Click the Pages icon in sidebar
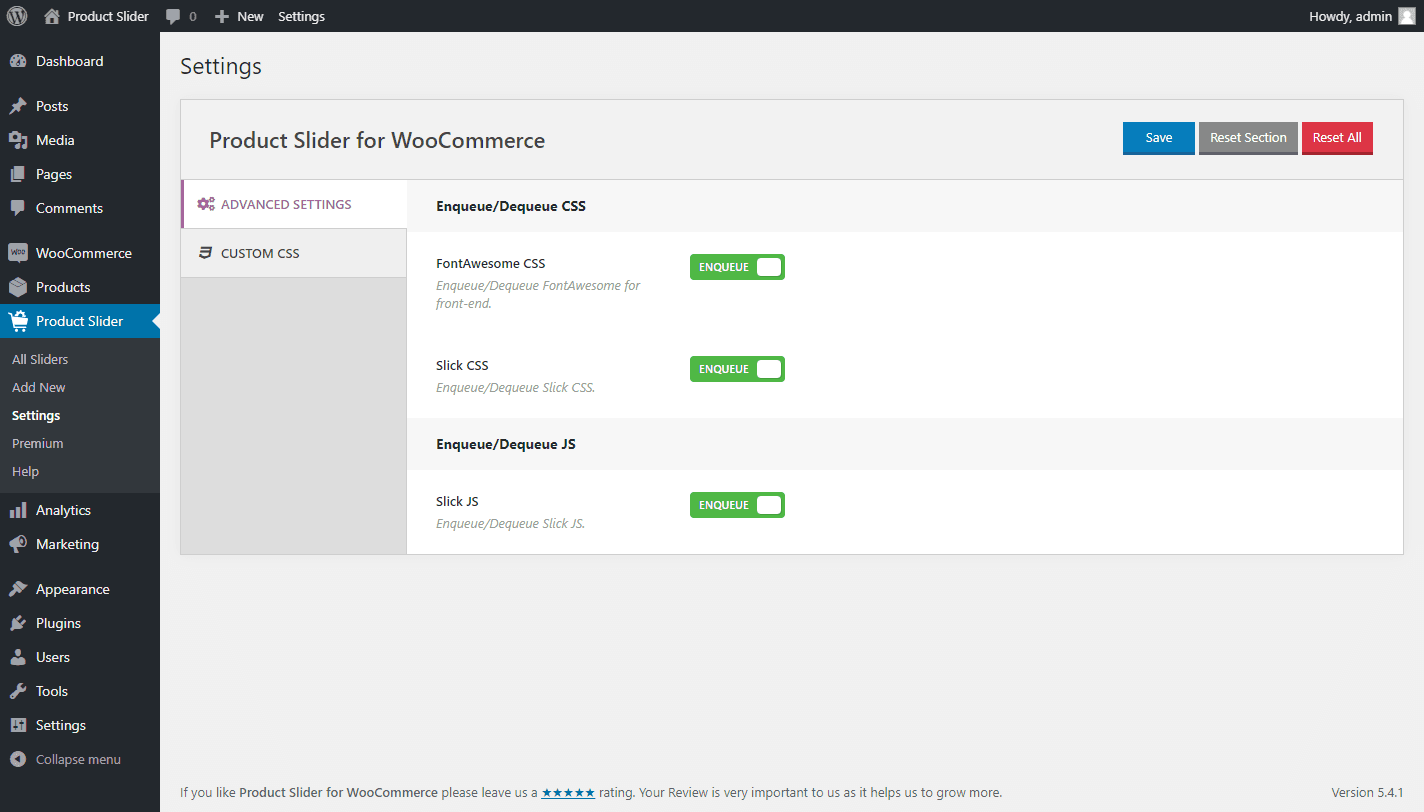This screenshot has height=812, width=1424. pos(18,174)
